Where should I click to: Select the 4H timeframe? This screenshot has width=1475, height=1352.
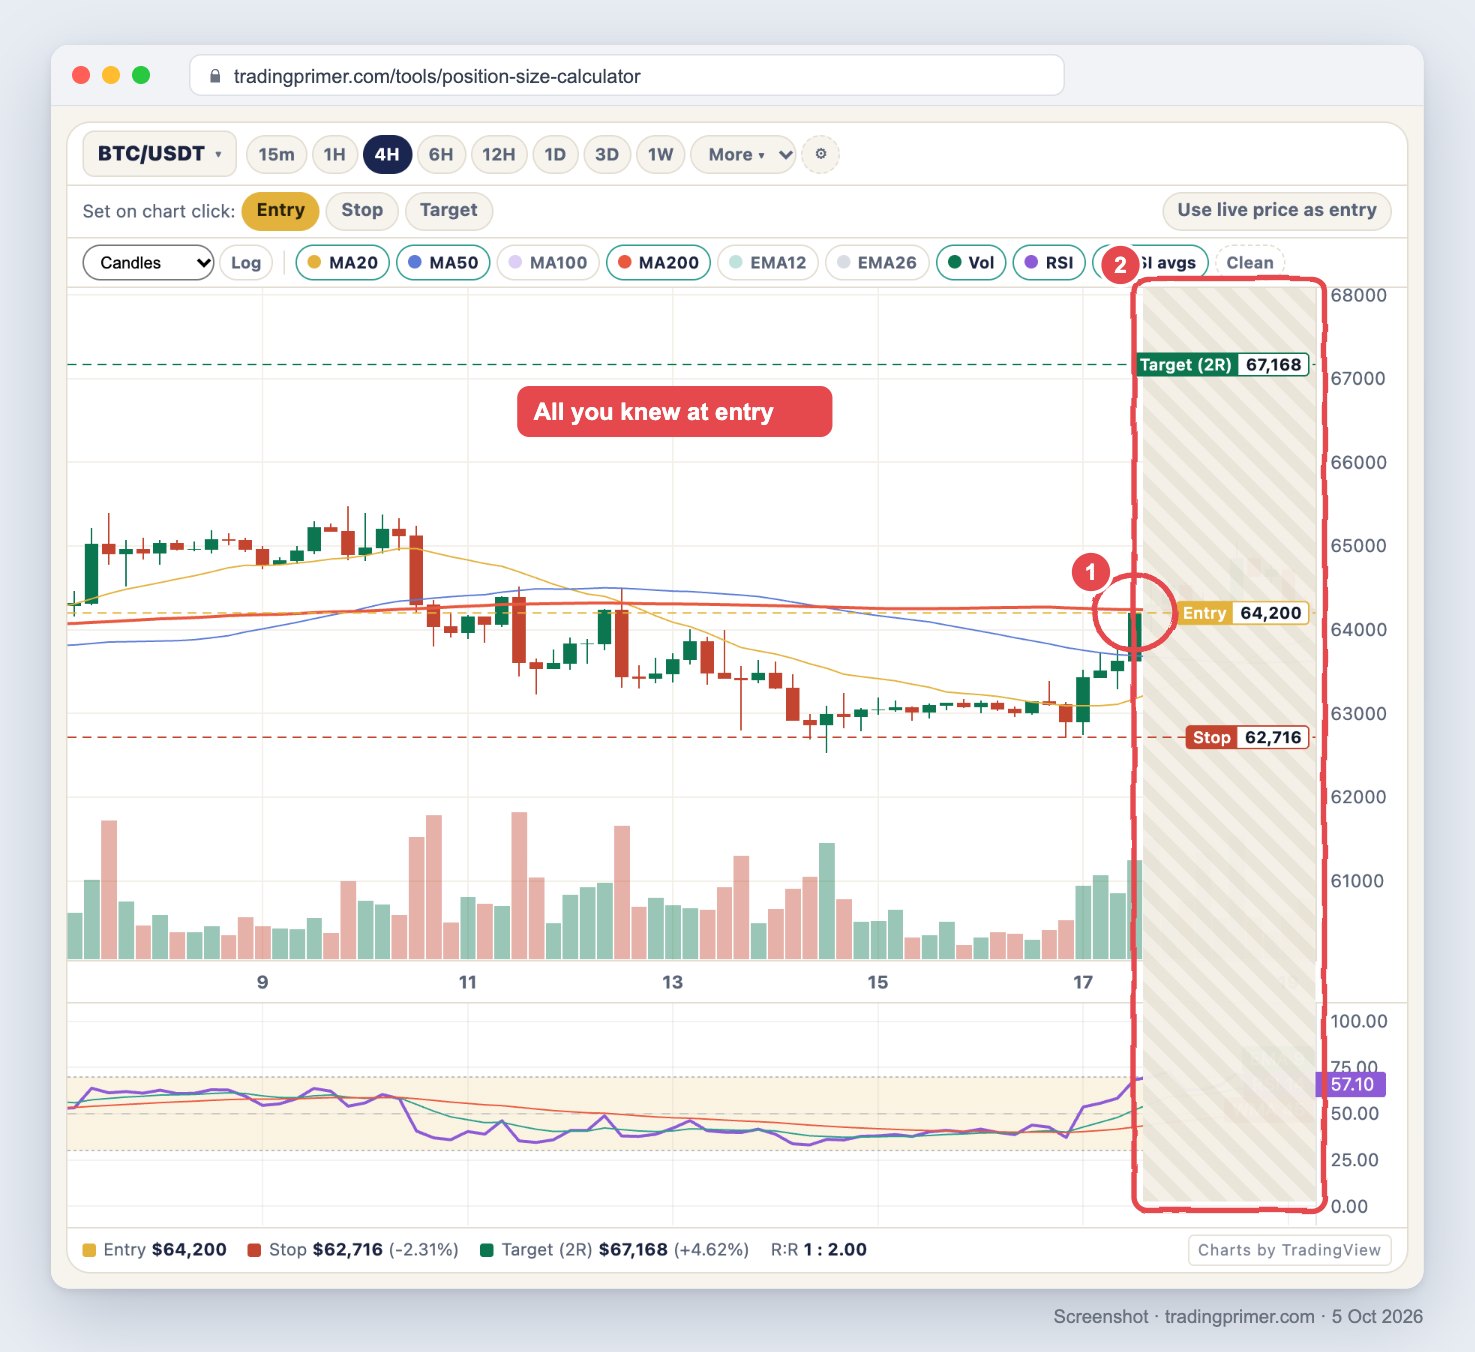387,154
